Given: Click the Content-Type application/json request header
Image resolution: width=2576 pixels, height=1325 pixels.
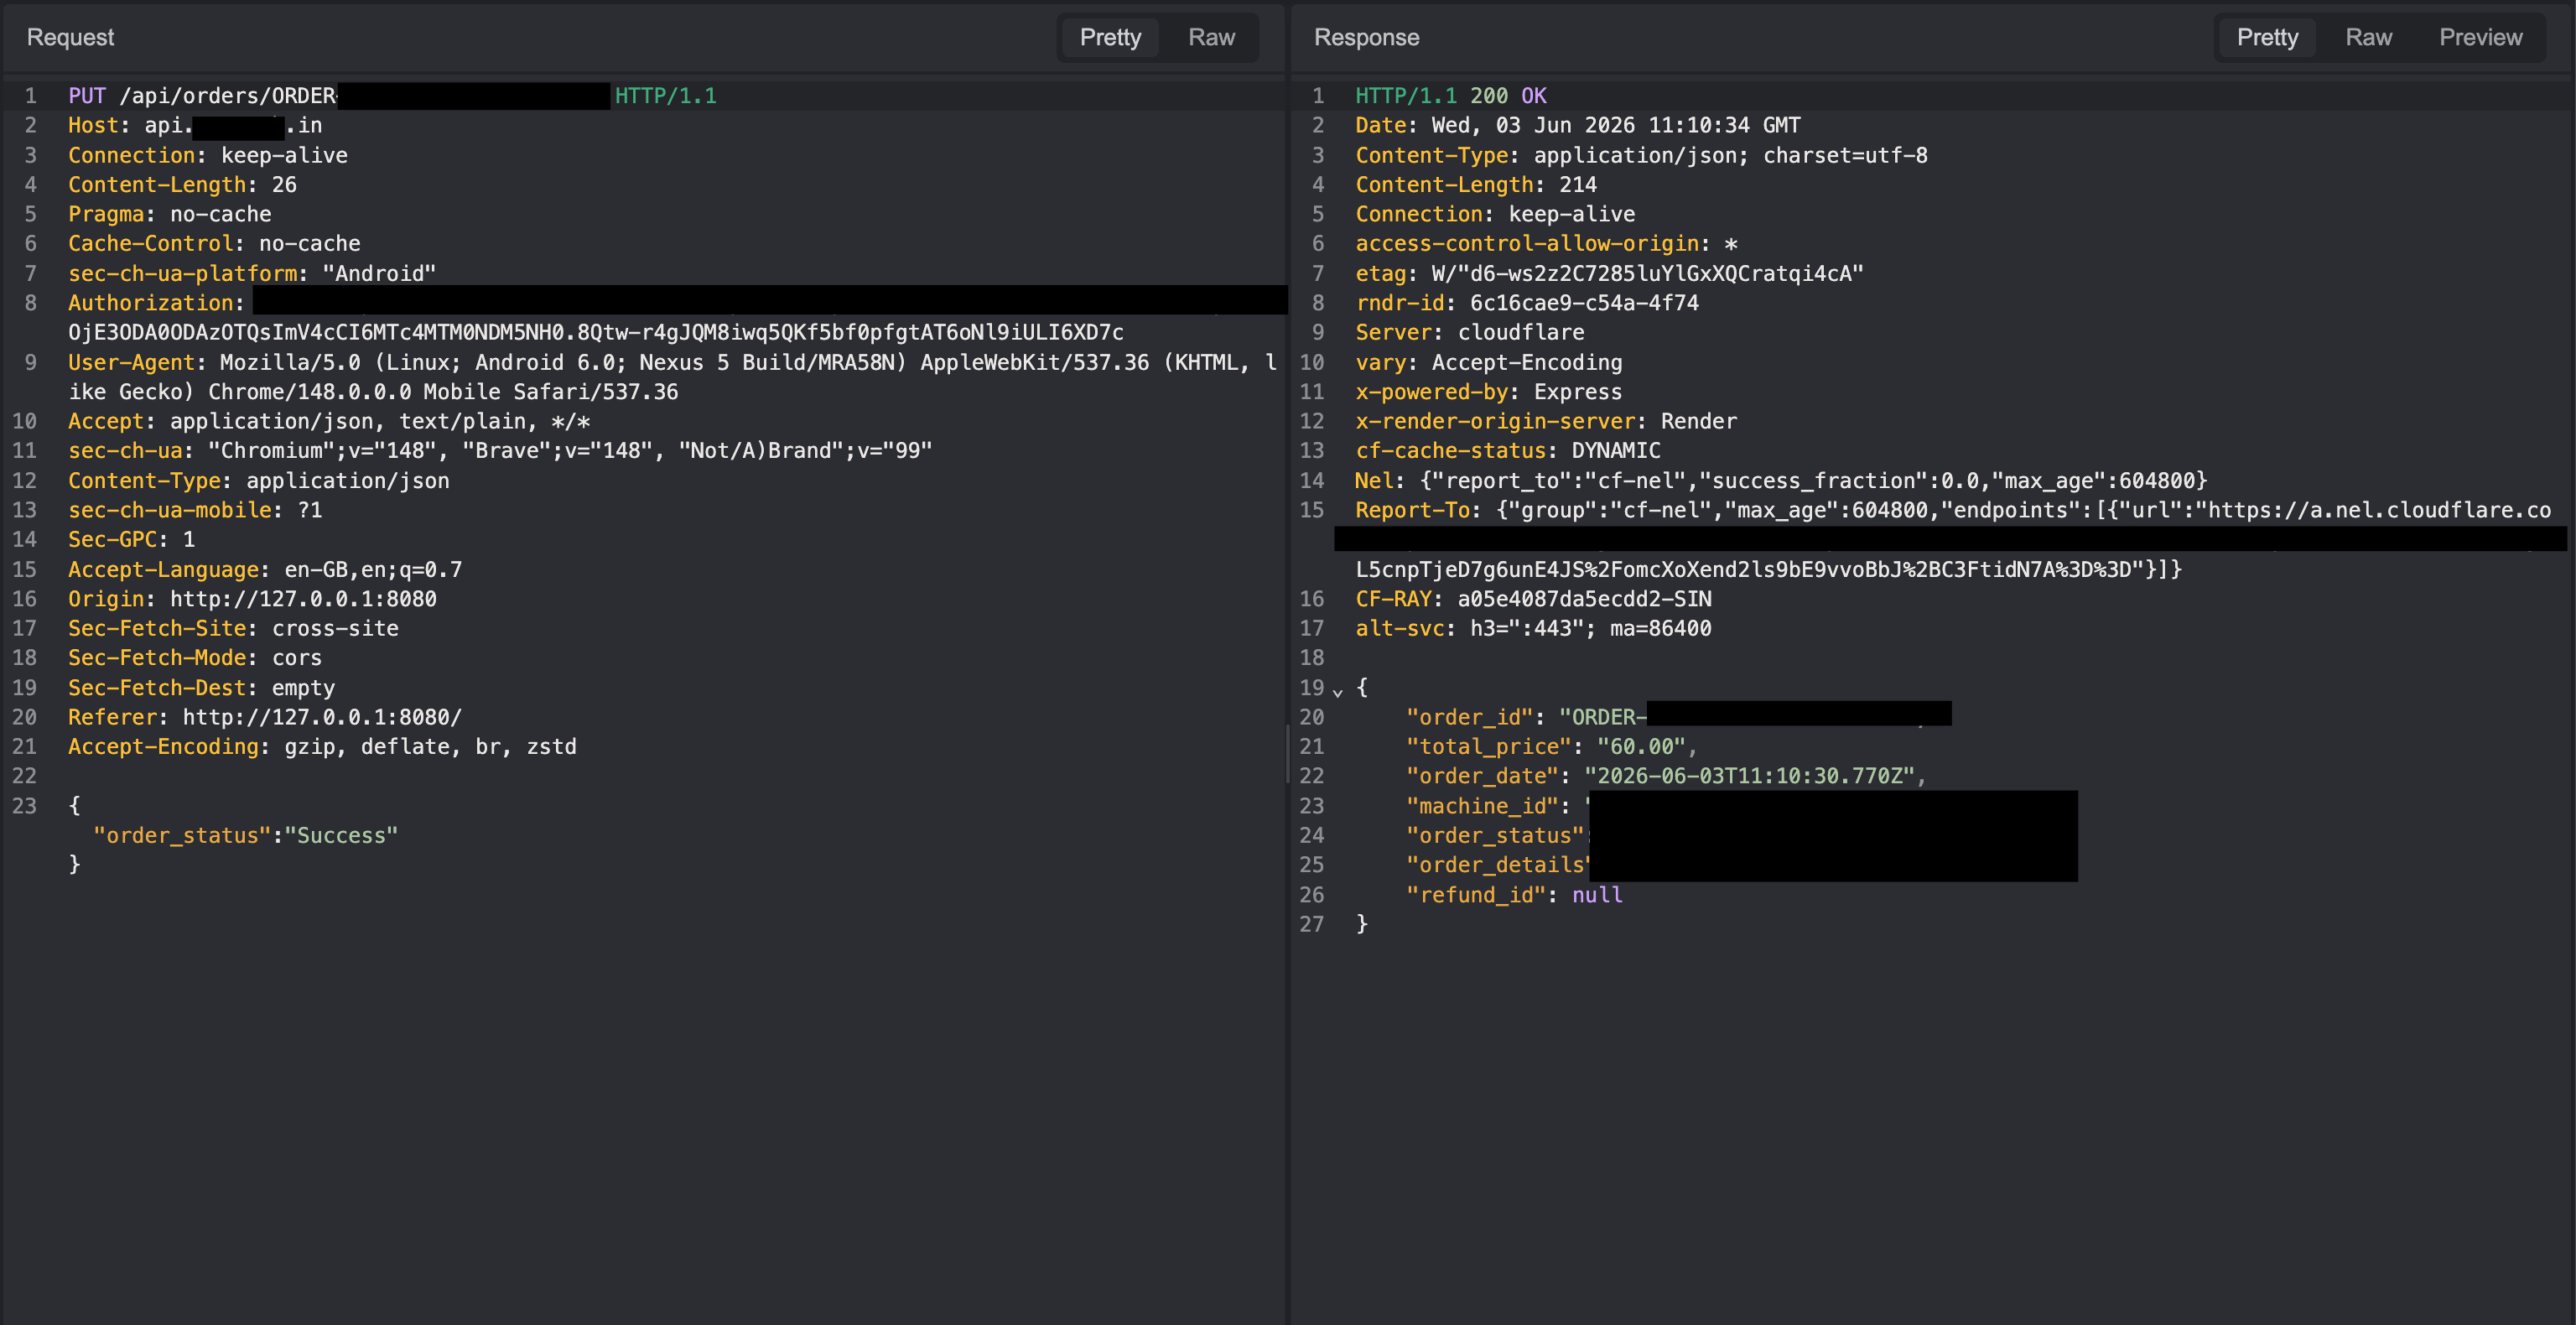Looking at the screenshot, I should 258,481.
